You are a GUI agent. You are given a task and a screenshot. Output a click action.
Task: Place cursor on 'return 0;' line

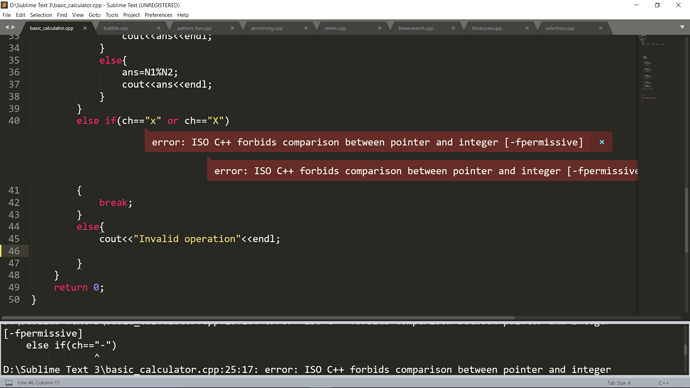(79, 287)
